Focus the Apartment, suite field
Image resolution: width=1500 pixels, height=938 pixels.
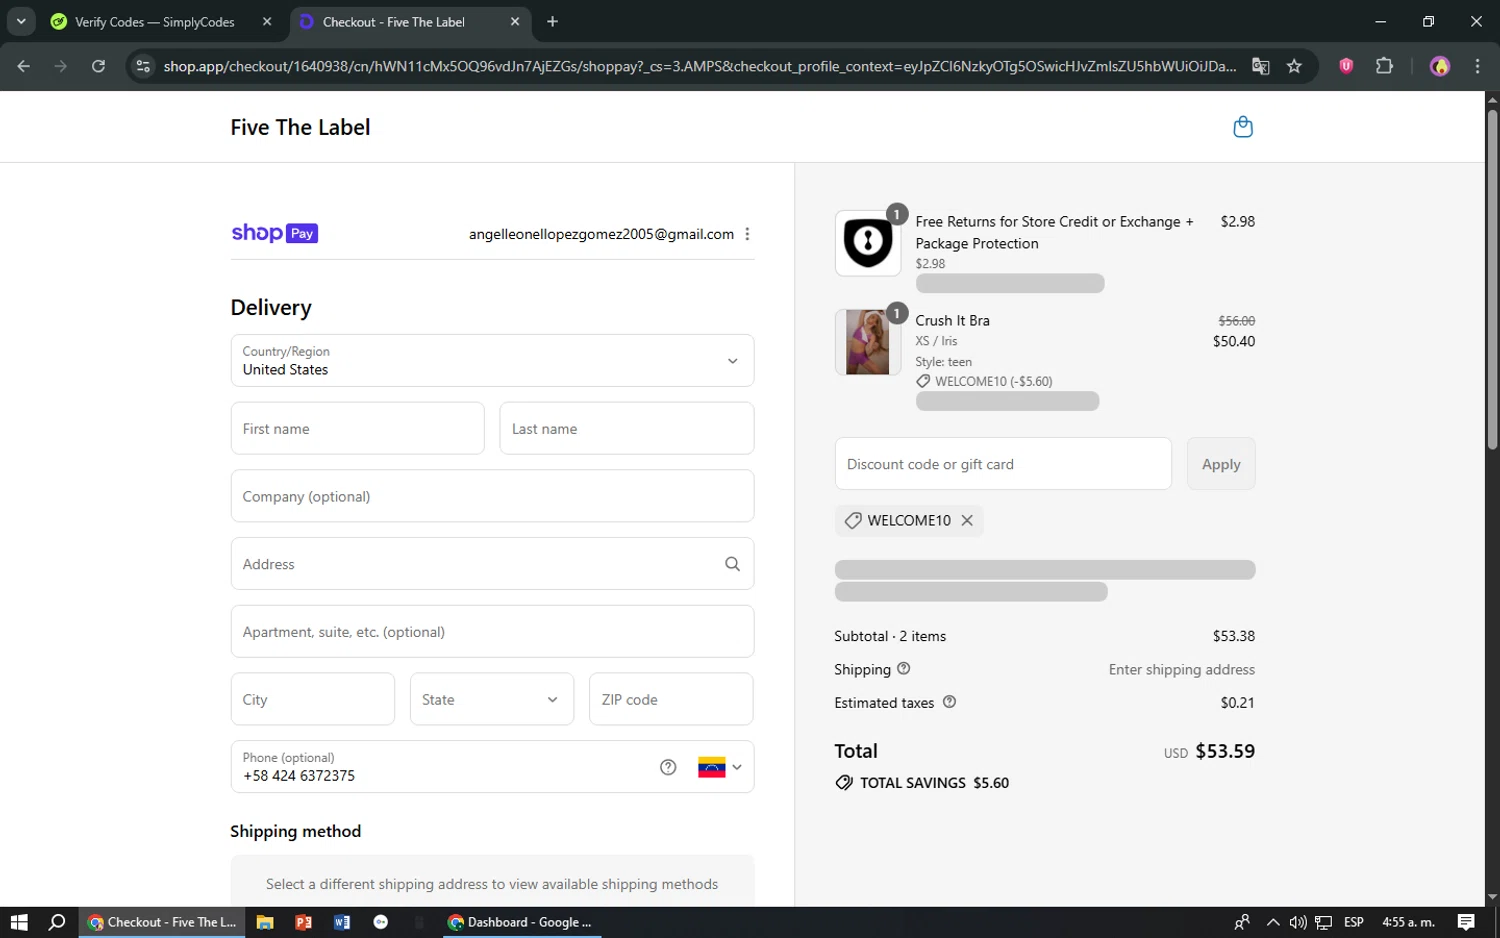coord(492,631)
